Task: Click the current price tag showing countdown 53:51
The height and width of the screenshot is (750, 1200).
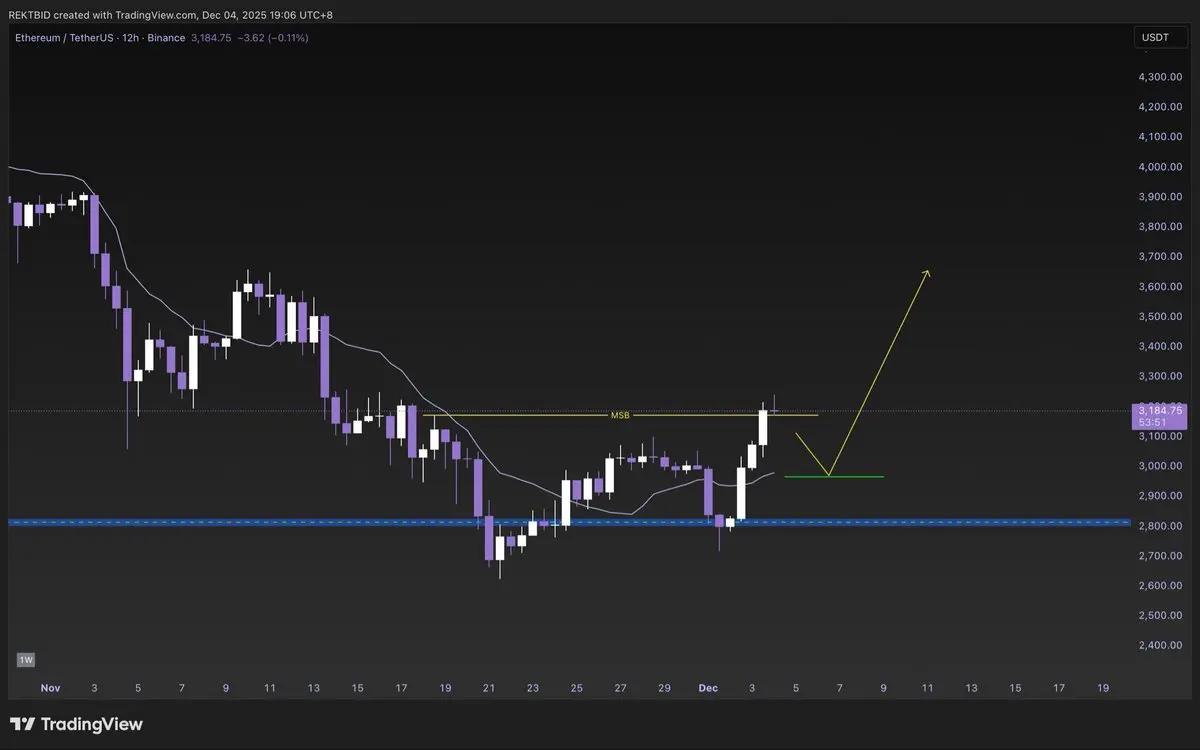Action: 1157,416
